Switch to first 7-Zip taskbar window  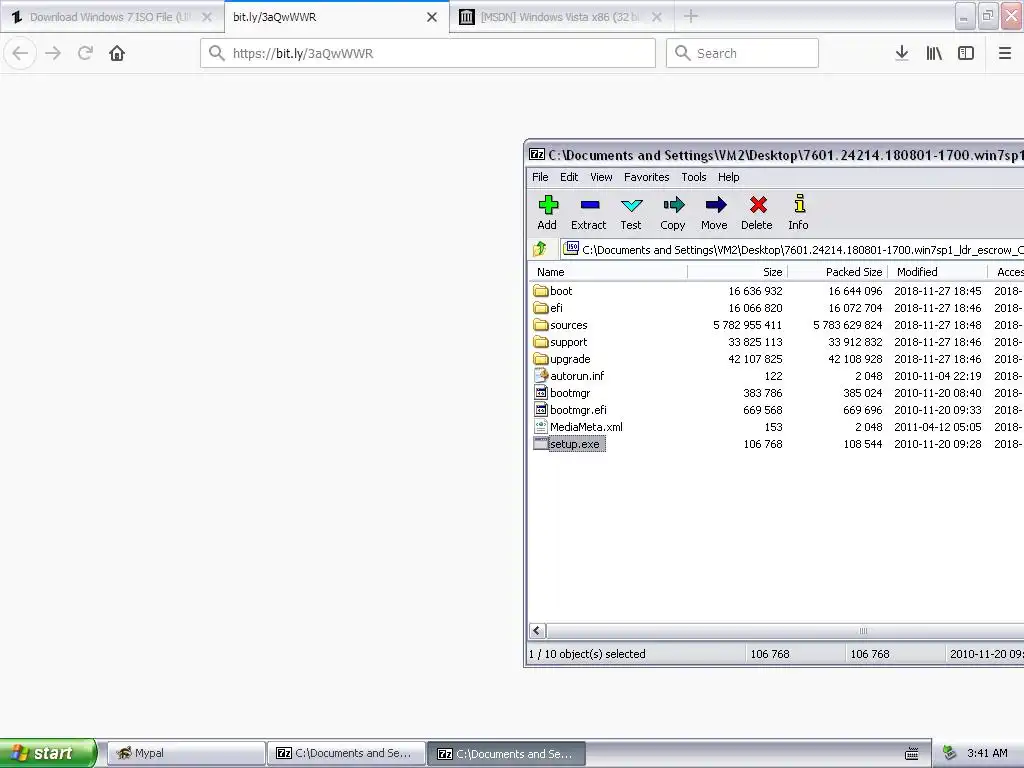click(x=347, y=753)
